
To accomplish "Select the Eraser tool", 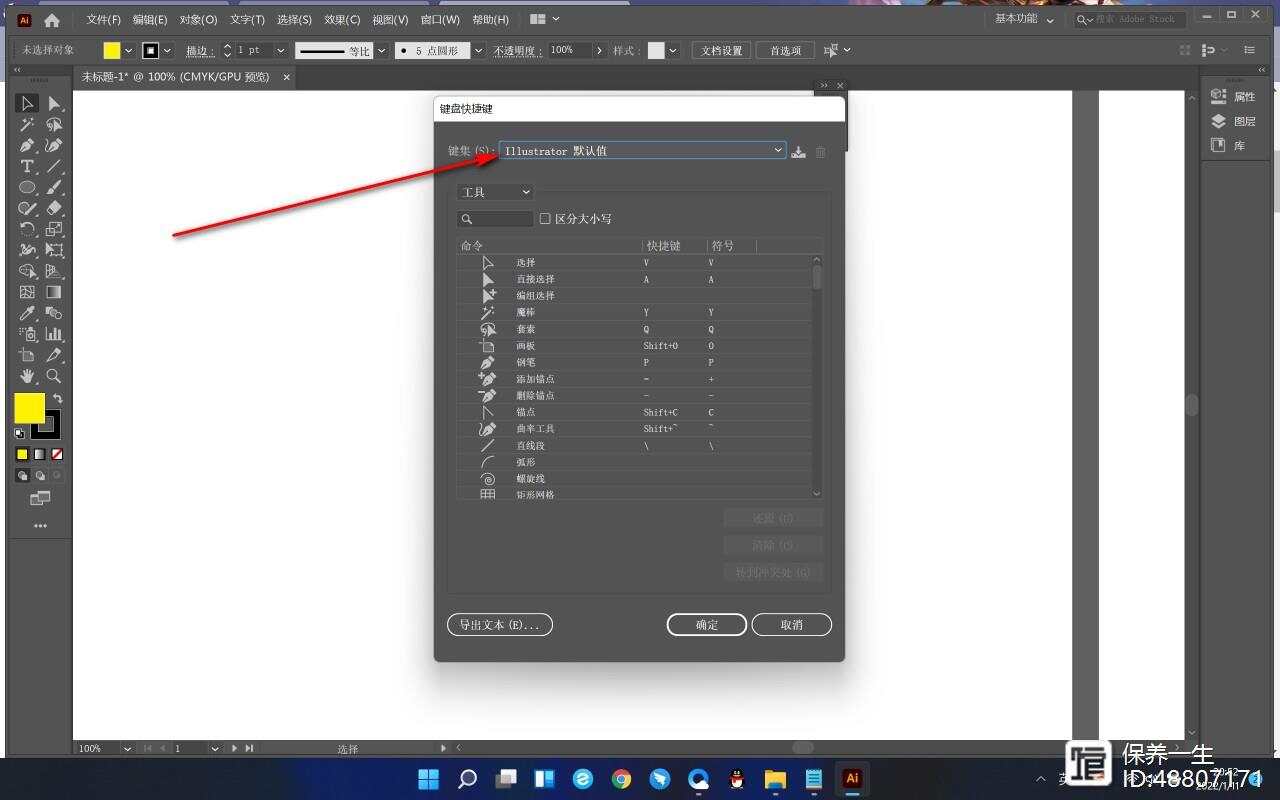I will [54, 209].
